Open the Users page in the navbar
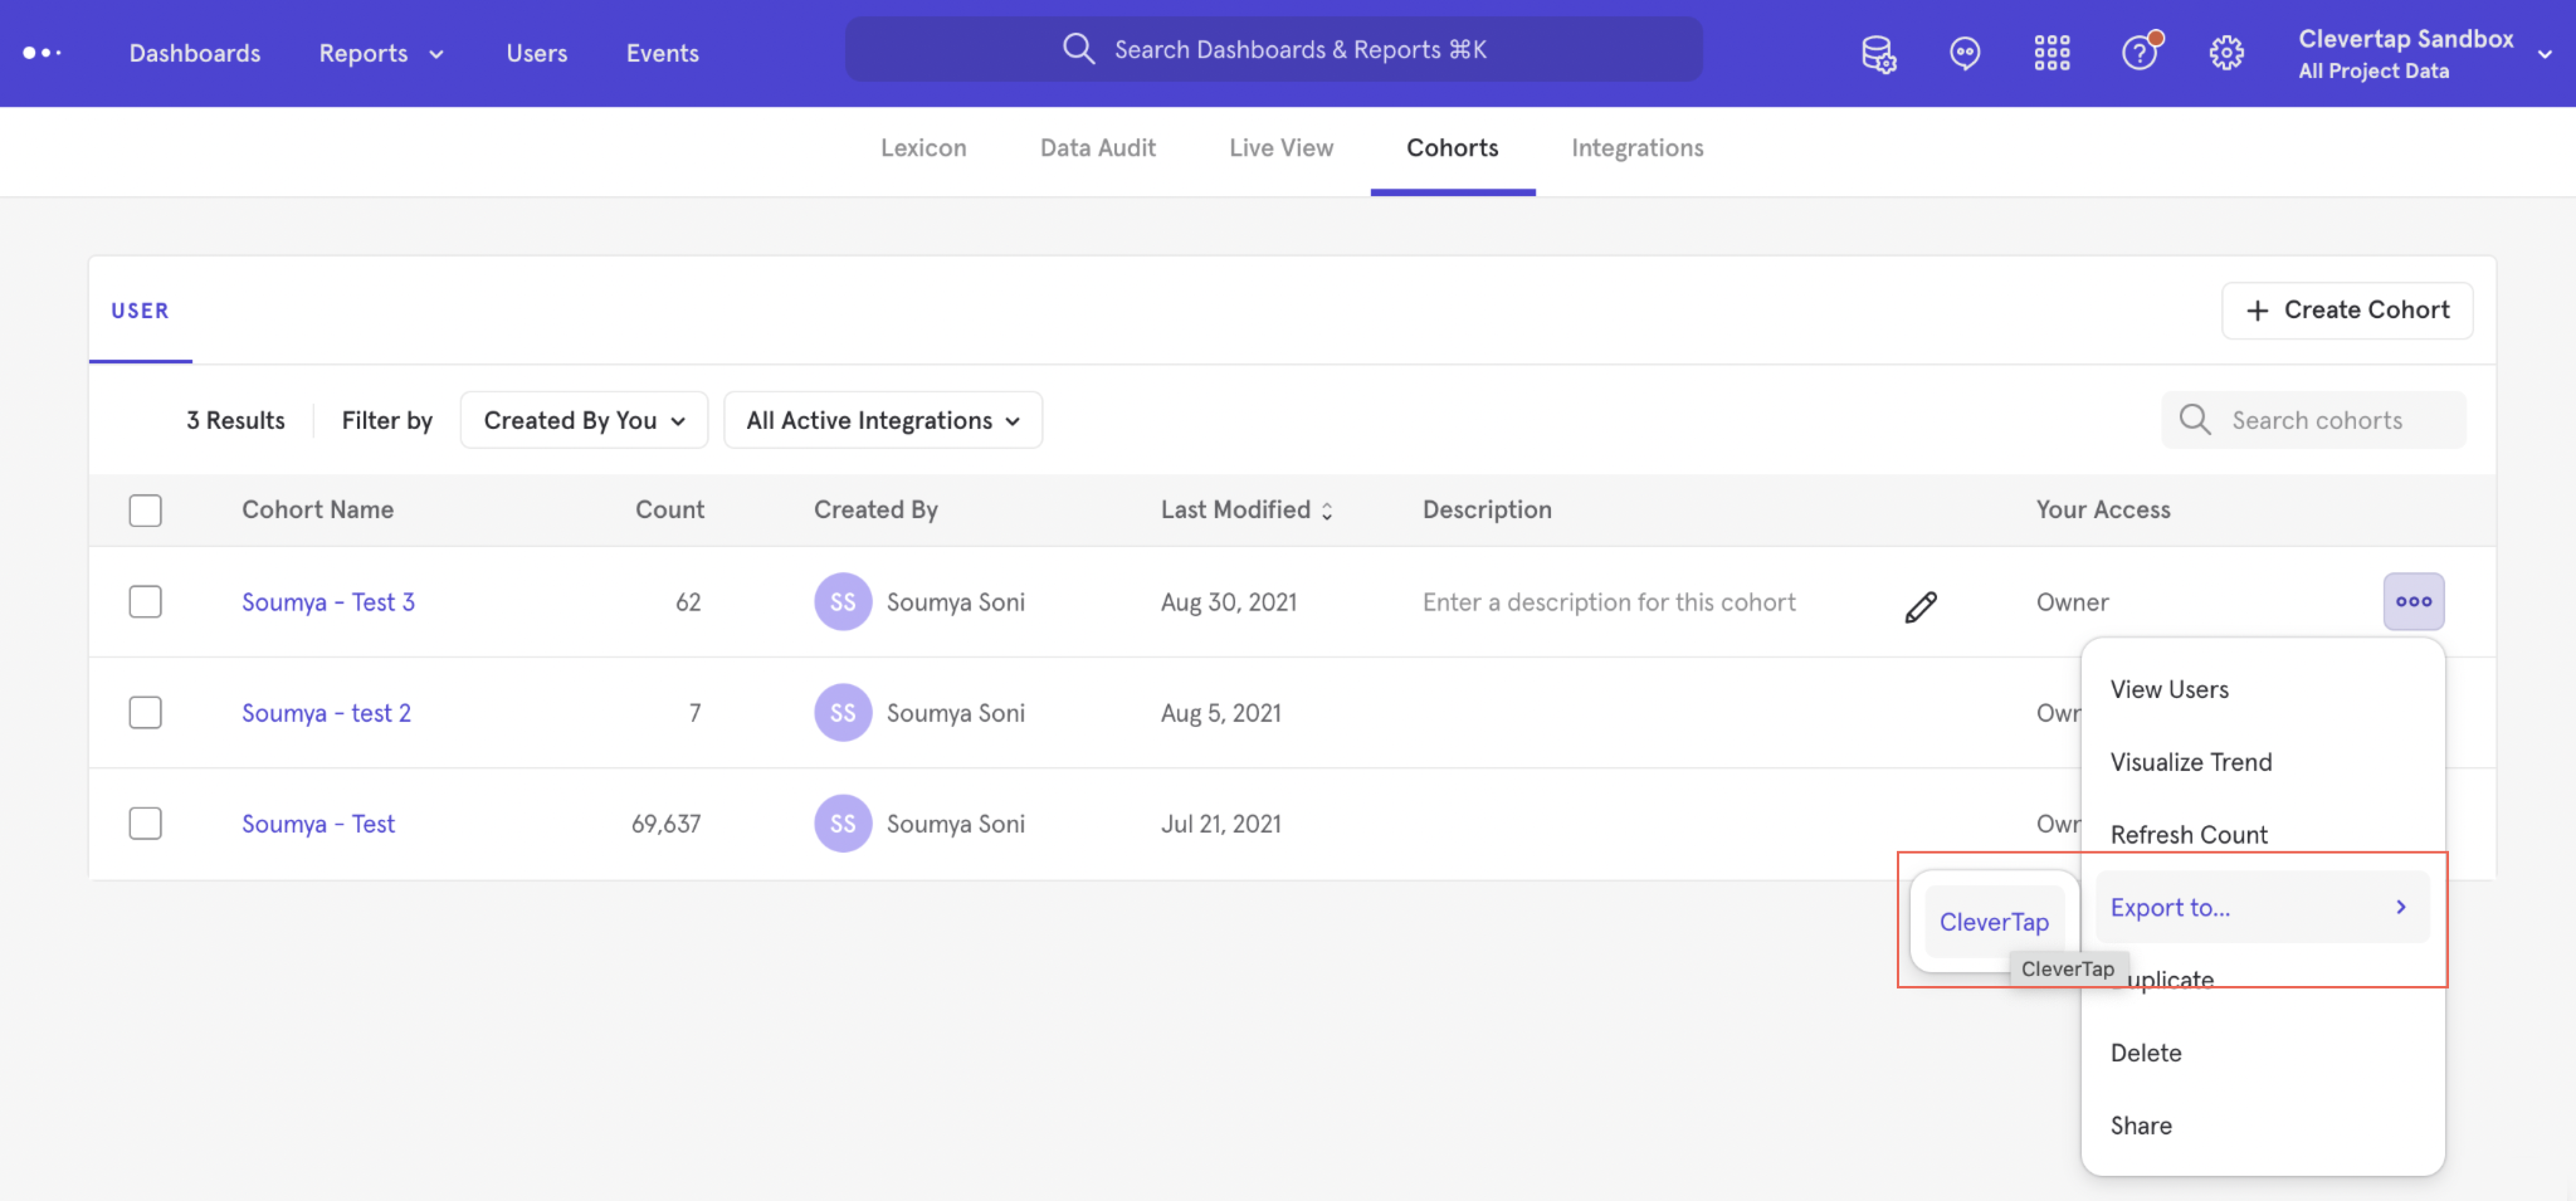 pyautogui.click(x=536, y=53)
